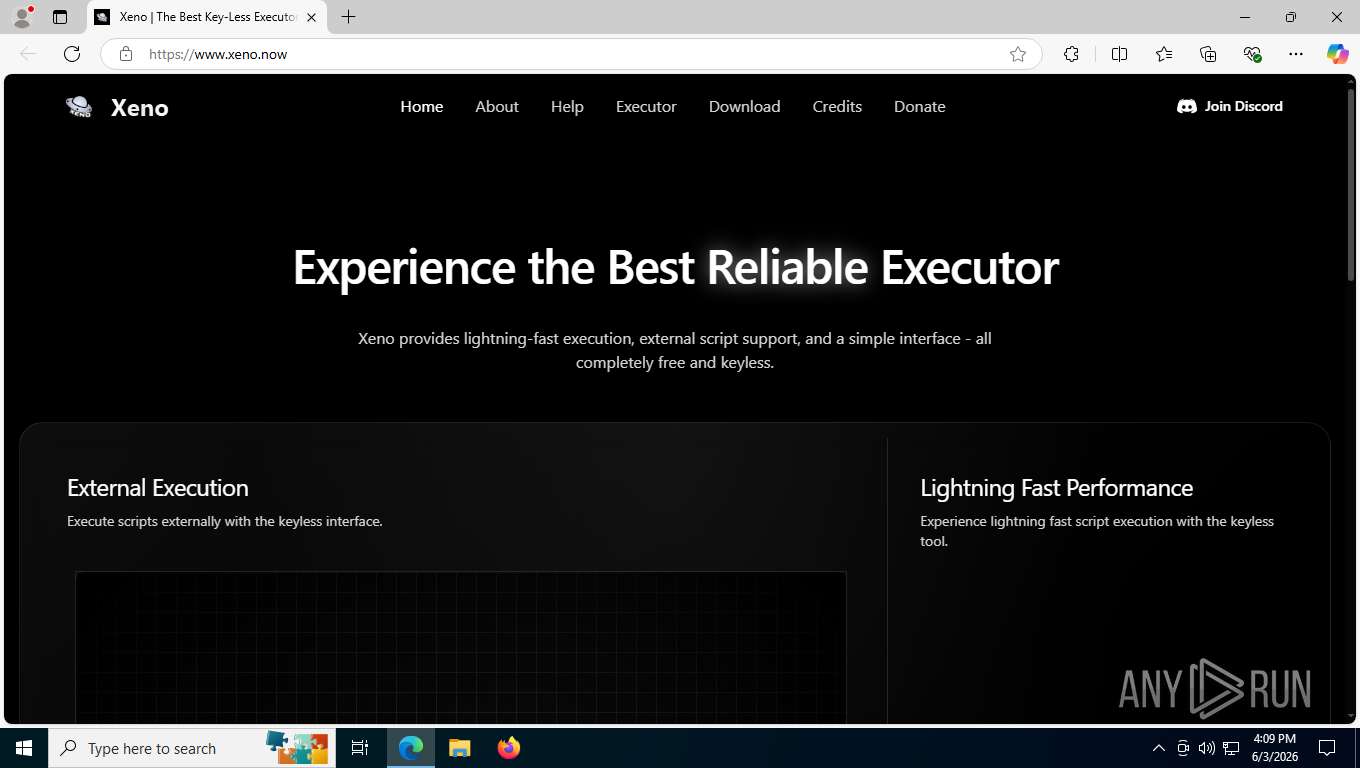
Task: Open the Xeno brand name link
Action: tap(140, 108)
